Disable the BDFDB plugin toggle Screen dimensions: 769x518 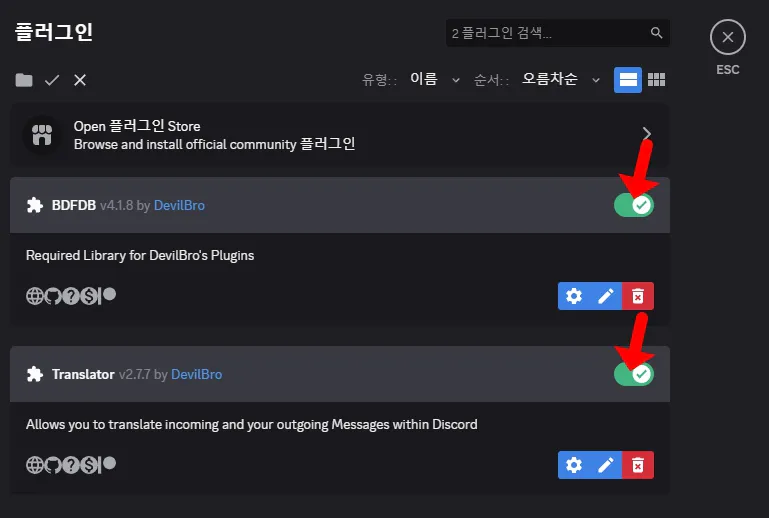[x=634, y=205]
